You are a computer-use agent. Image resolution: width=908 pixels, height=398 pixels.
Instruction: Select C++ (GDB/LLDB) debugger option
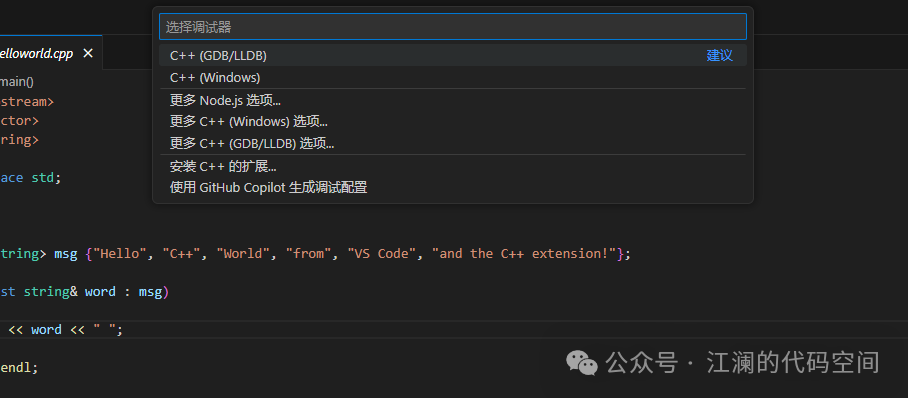453,56
